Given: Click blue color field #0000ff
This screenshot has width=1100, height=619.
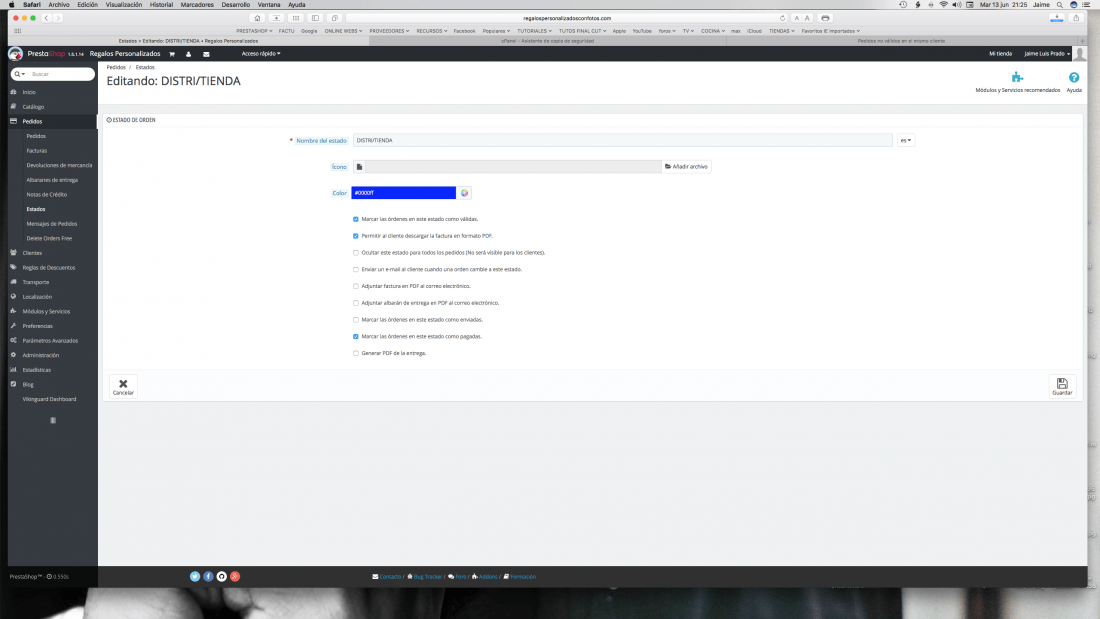Looking at the screenshot, I should pos(403,193).
